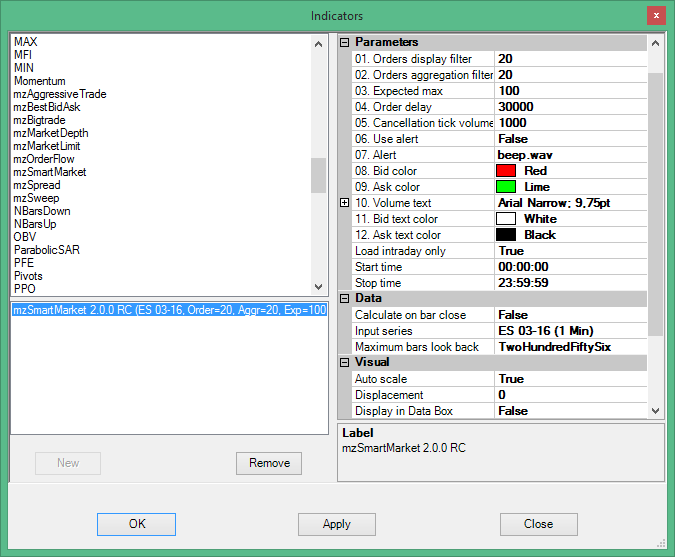The image size is (675, 557).
Task: Open Maximum bars look back dropdown value
Action: (571, 347)
